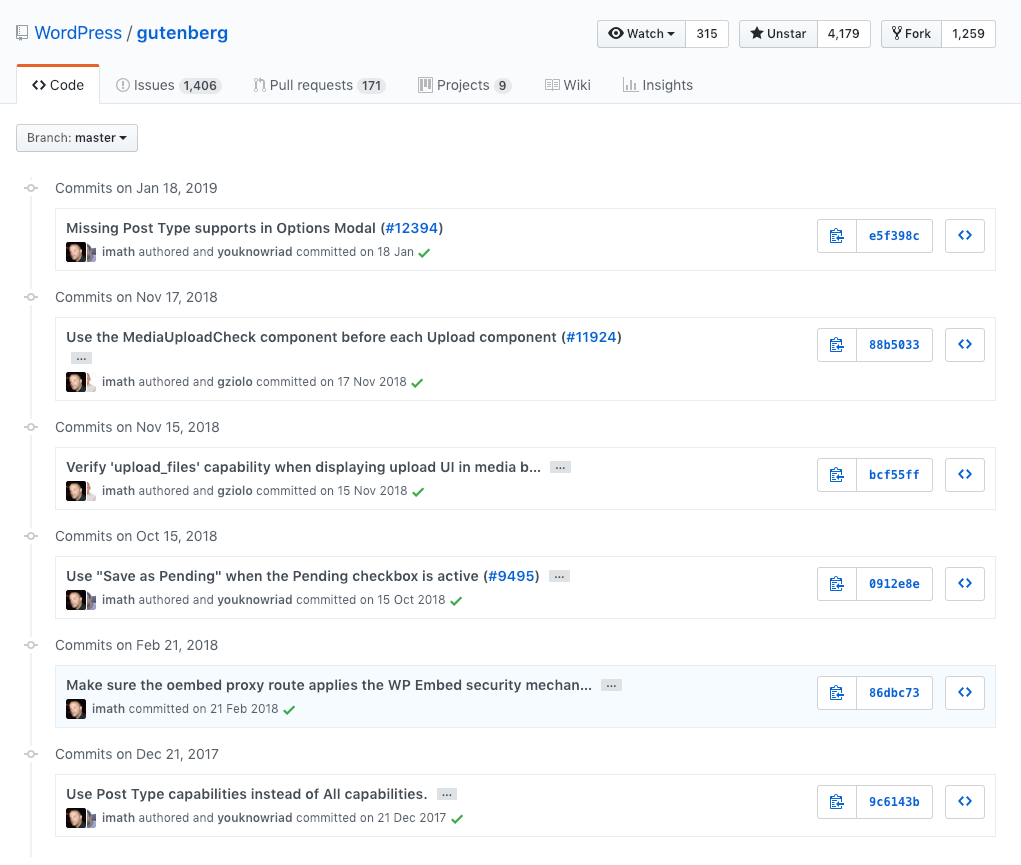Expand description of Post Type capabilities commit

pyautogui.click(x=447, y=794)
